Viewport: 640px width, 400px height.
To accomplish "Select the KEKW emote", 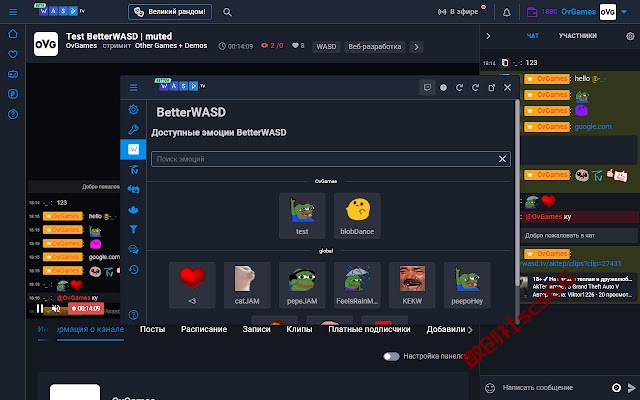I will tap(412, 285).
